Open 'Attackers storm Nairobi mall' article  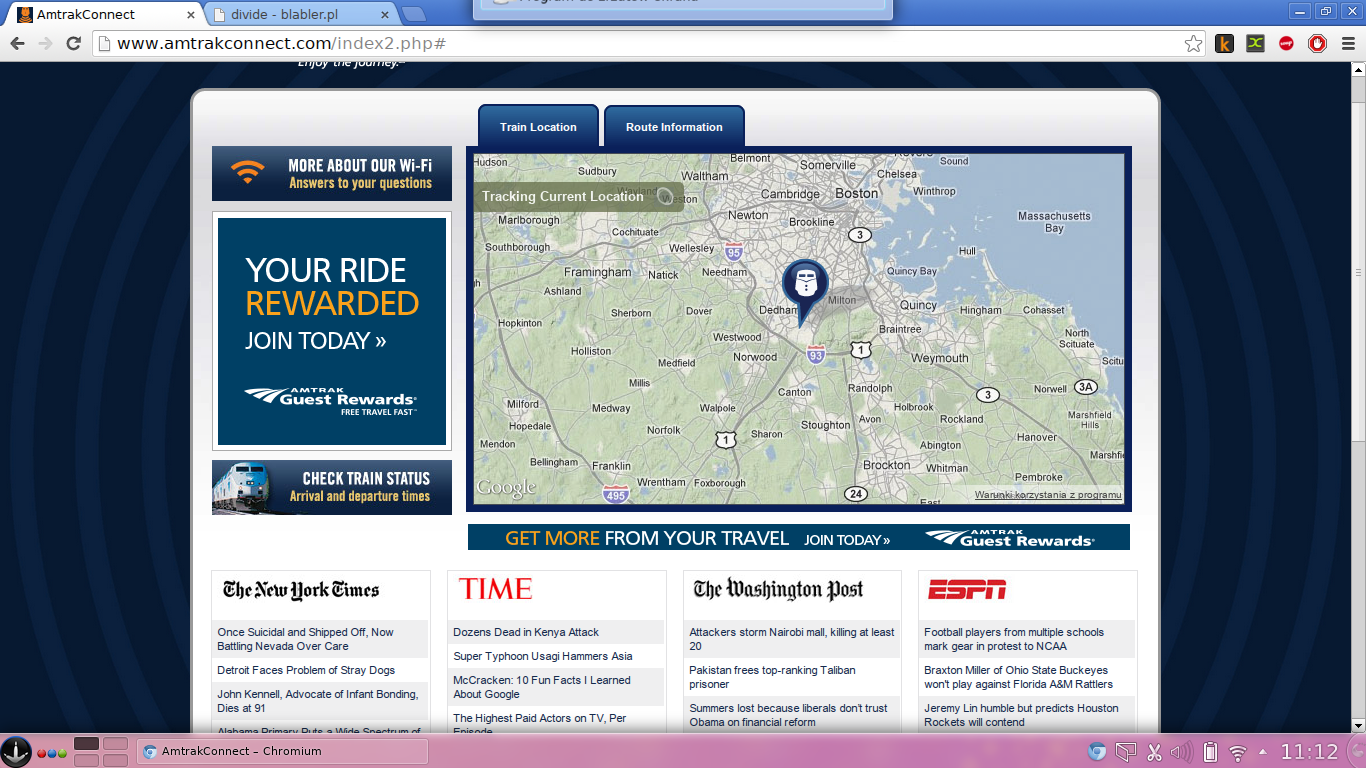click(792, 639)
